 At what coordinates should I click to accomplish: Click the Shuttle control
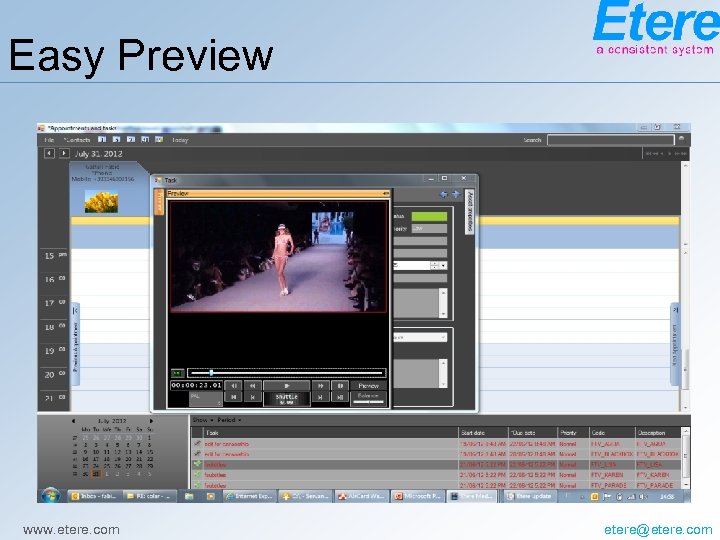pyautogui.click(x=287, y=399)
